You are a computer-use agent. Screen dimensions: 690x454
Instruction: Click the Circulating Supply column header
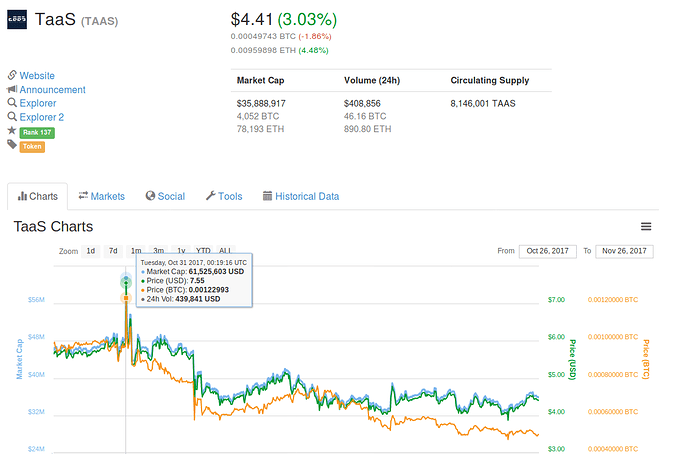point(489,81)
